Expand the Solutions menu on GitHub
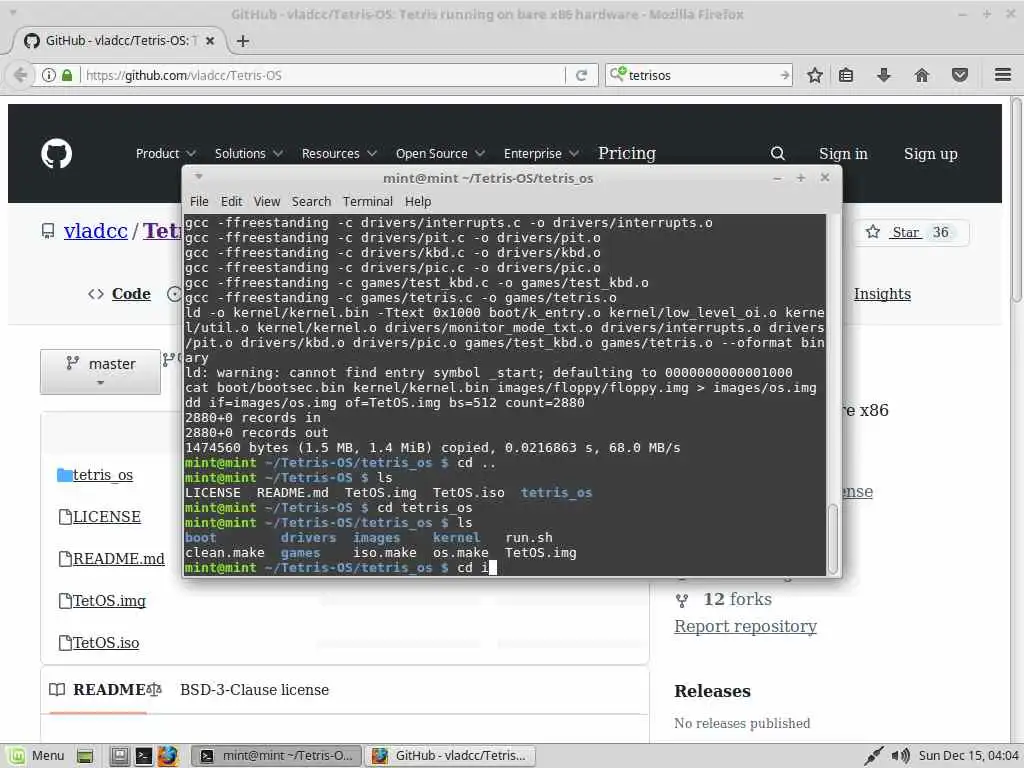 coord(249,153)
